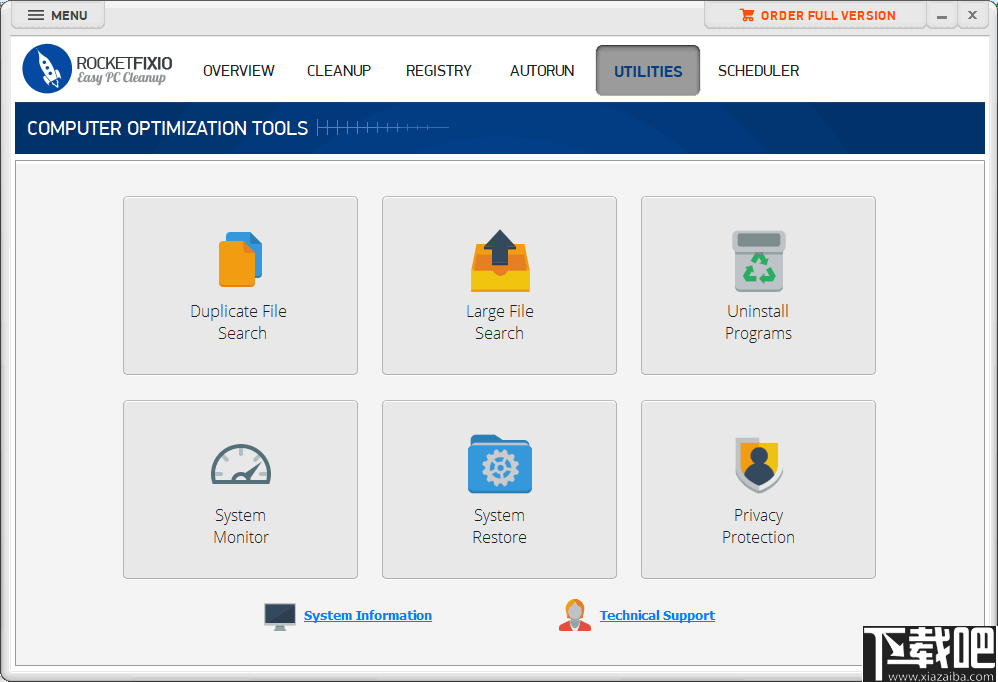This screenshot has width=998, height=682.
Task: Click the System Restore gear folder icon
Action: coord(500,464)
